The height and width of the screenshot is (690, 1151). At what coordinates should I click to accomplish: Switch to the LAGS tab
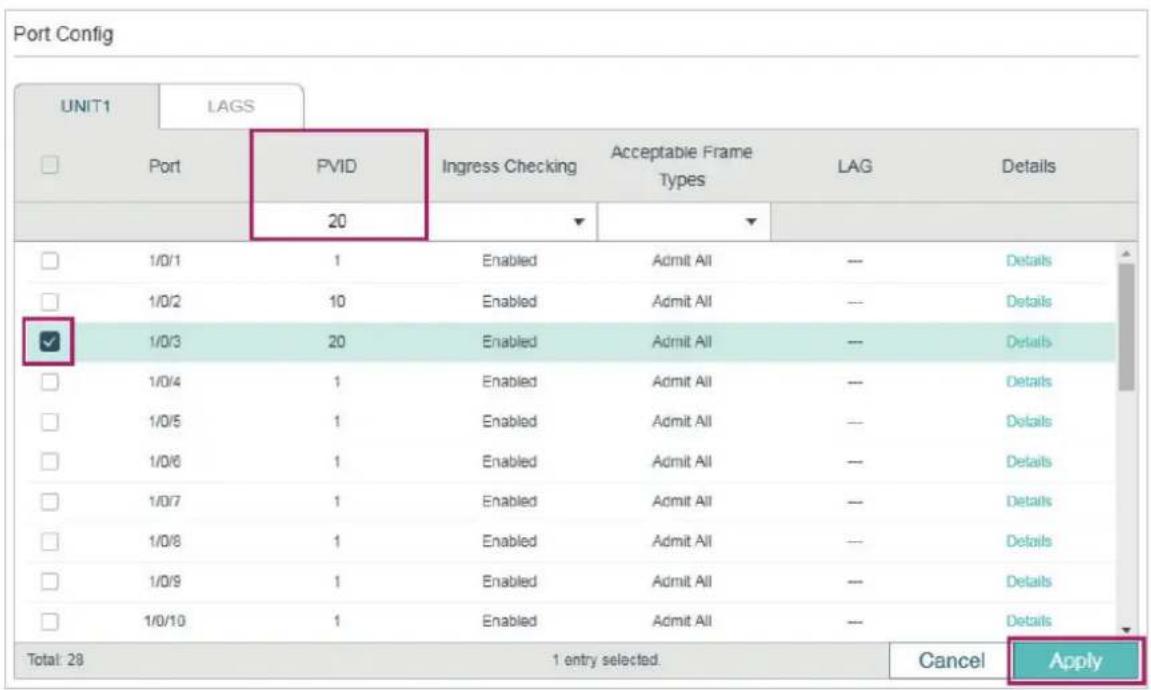point(230,106)
